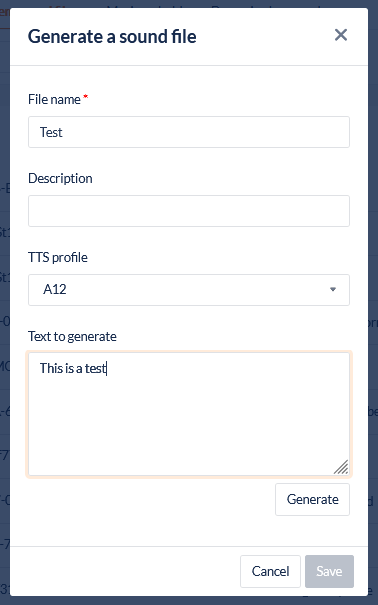Click inside the Text to generate textarea

pos(189,414)
